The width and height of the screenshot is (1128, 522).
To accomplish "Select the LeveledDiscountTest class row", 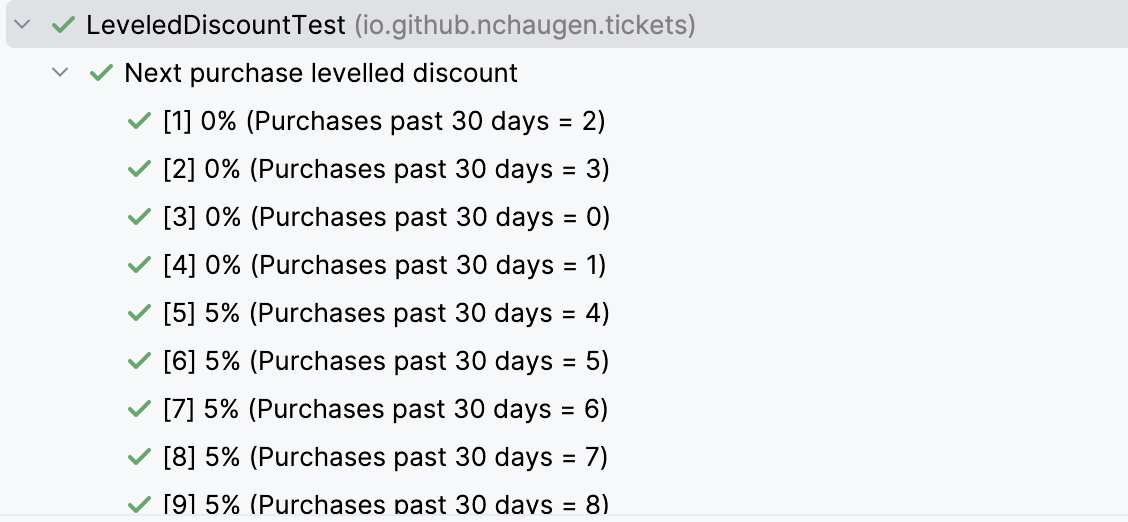I will (390, 25).
